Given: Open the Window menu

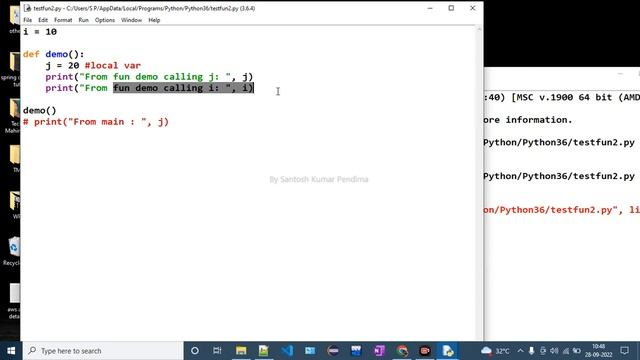Looking at the screenshot, I should (131, 20).
